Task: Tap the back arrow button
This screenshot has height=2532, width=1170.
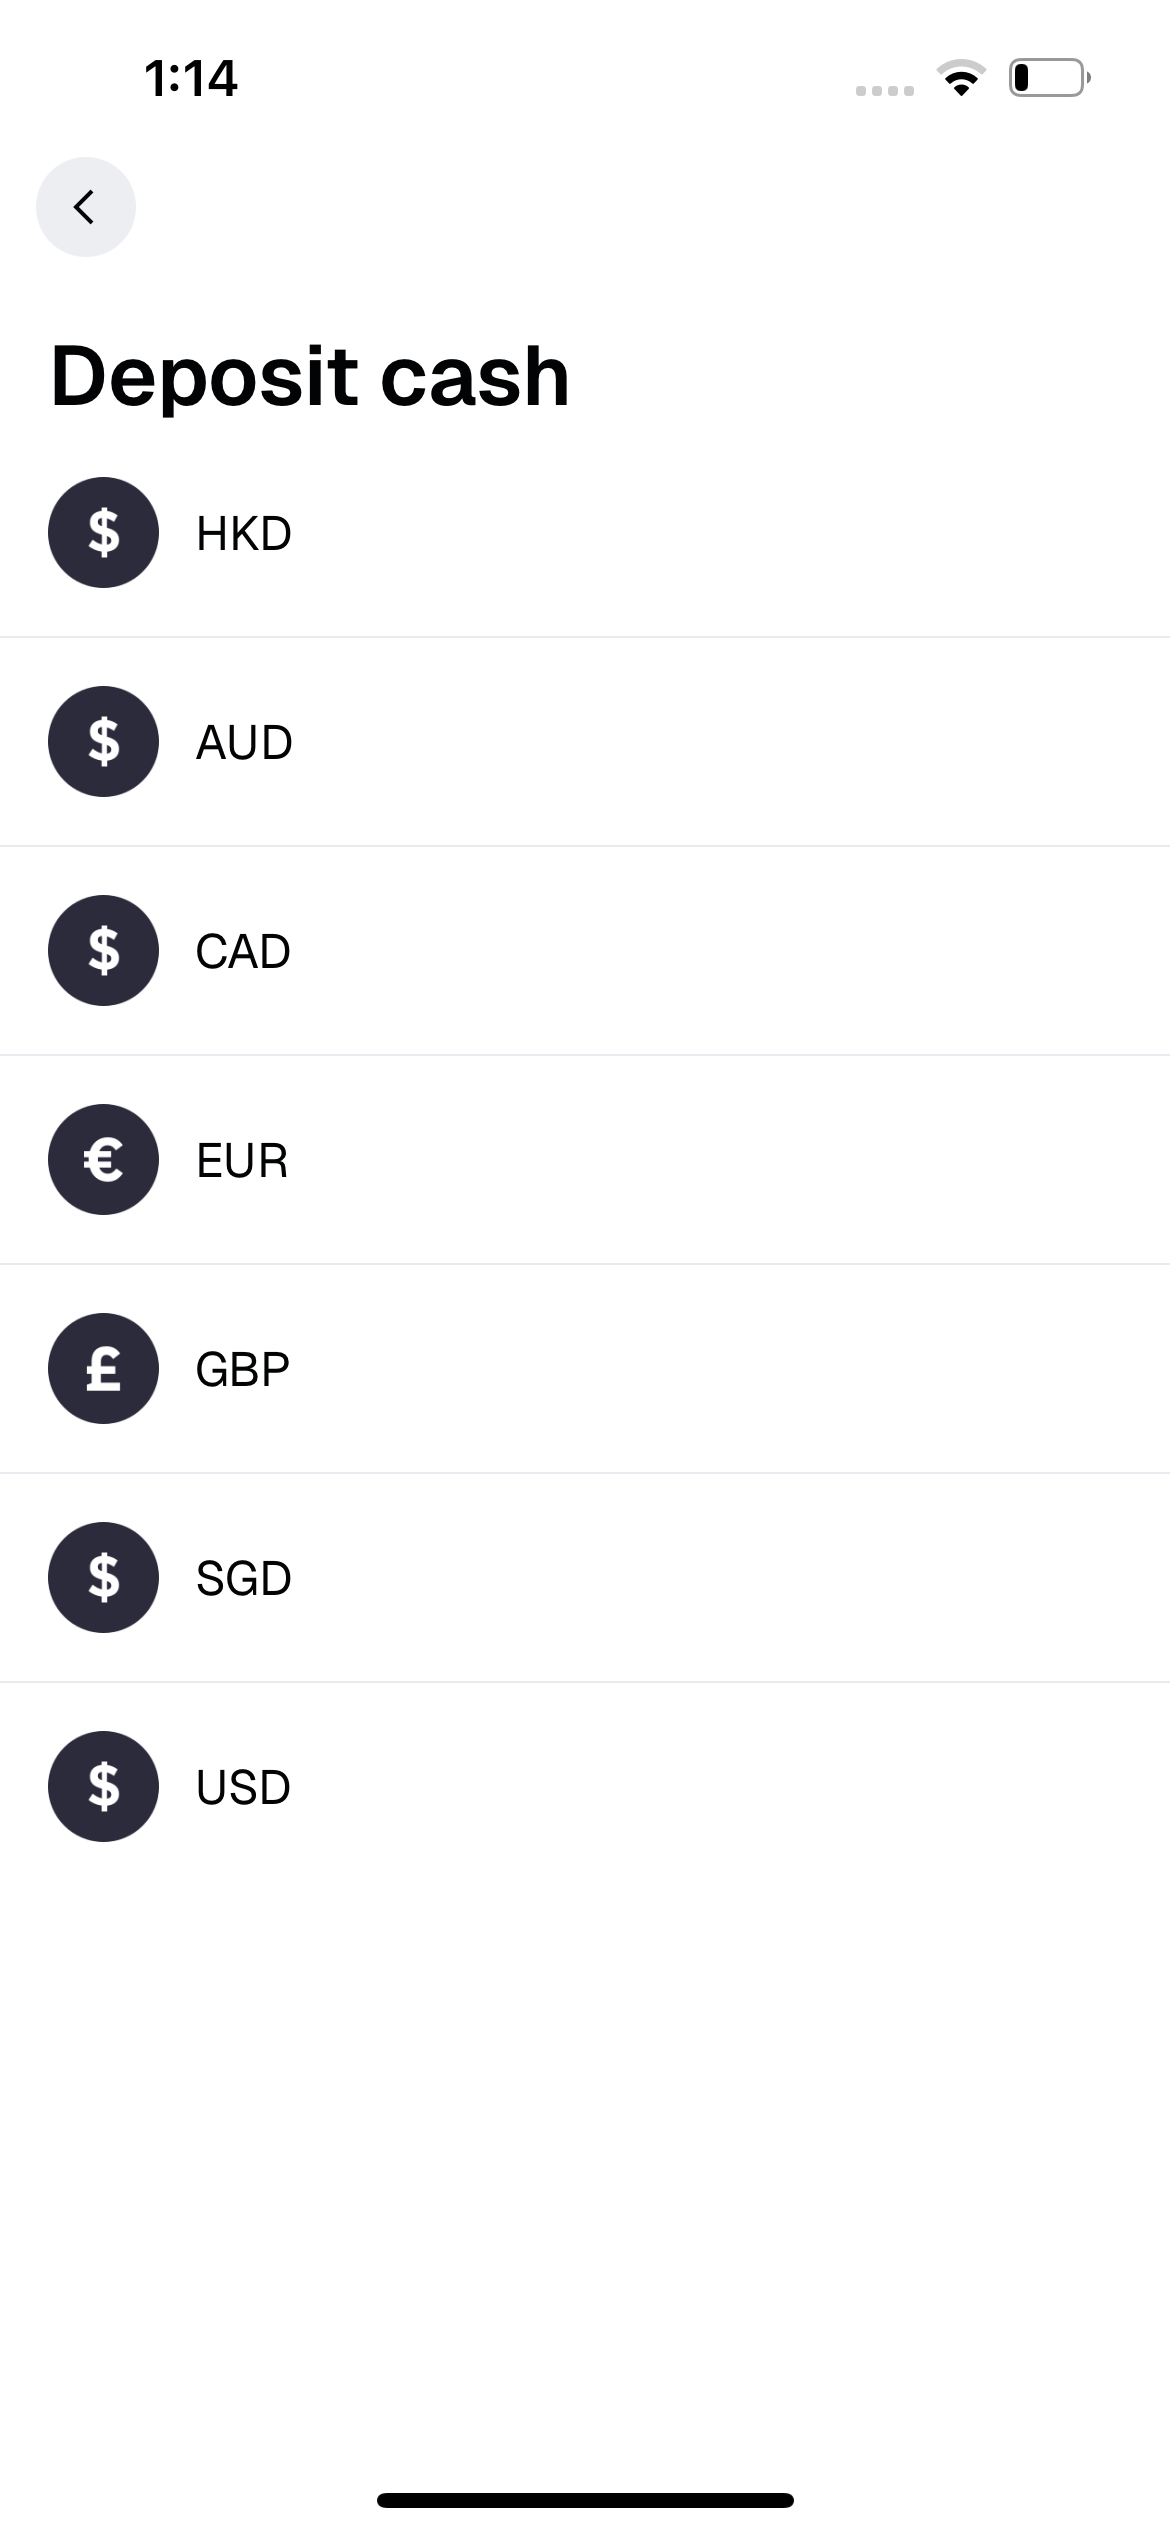Action: [x=86, y=207]
